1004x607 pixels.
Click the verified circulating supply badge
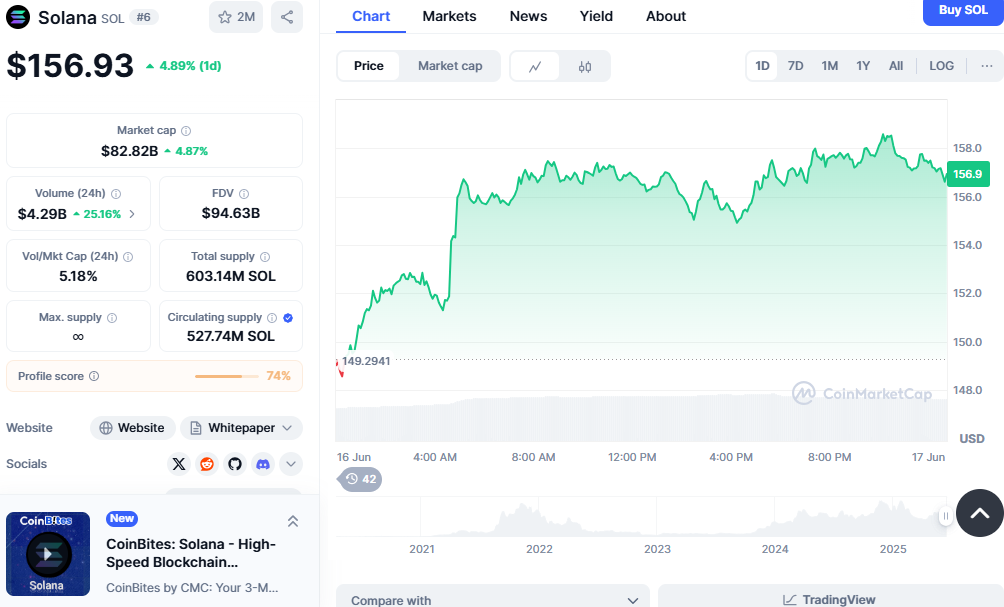(288, 318)
